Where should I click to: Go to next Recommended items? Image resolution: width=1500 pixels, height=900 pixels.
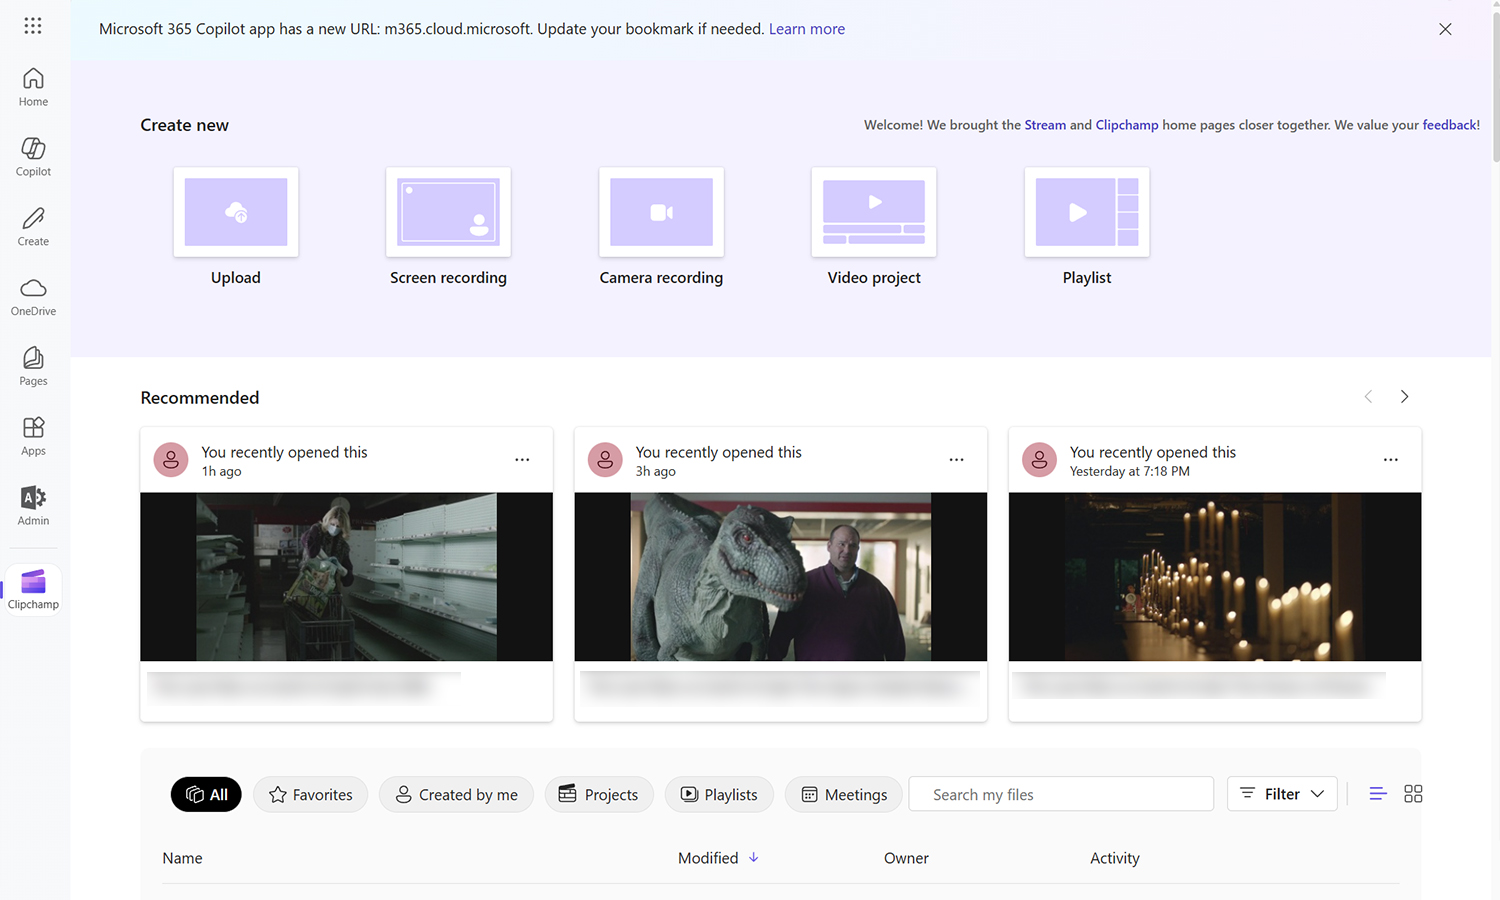[1404, 397]
